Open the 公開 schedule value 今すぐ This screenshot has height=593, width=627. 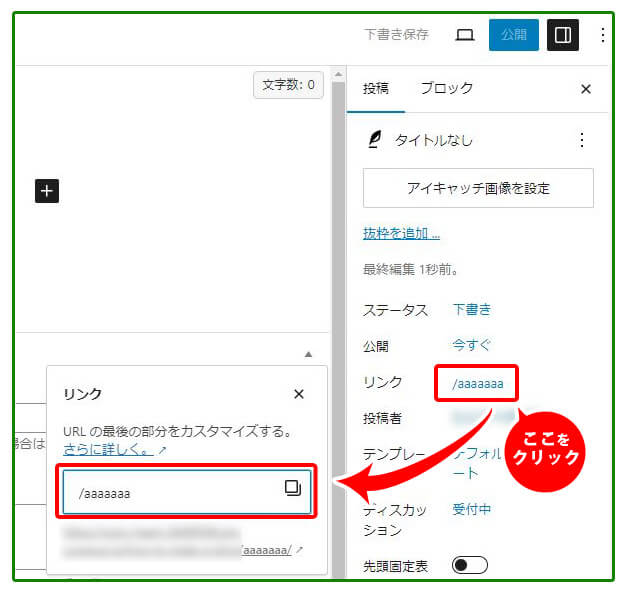point(471,345)
